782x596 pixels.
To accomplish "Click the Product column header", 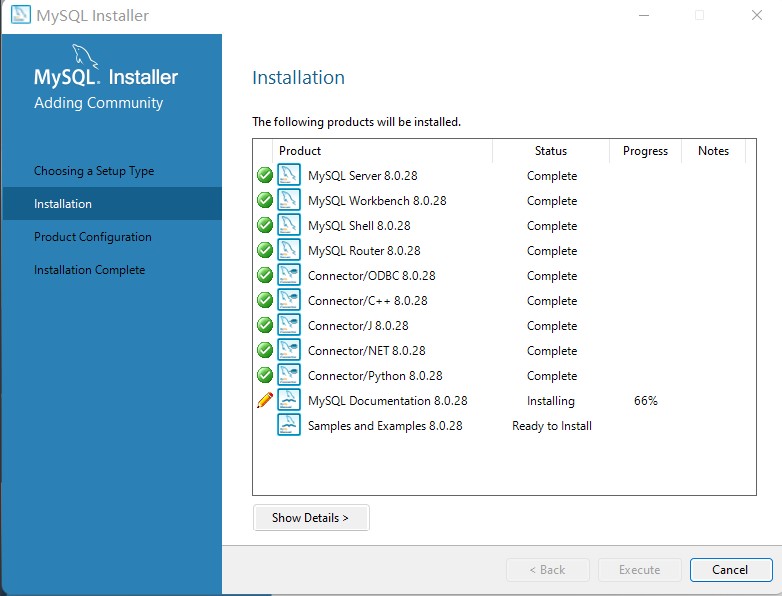I will [x=383, y=151].
